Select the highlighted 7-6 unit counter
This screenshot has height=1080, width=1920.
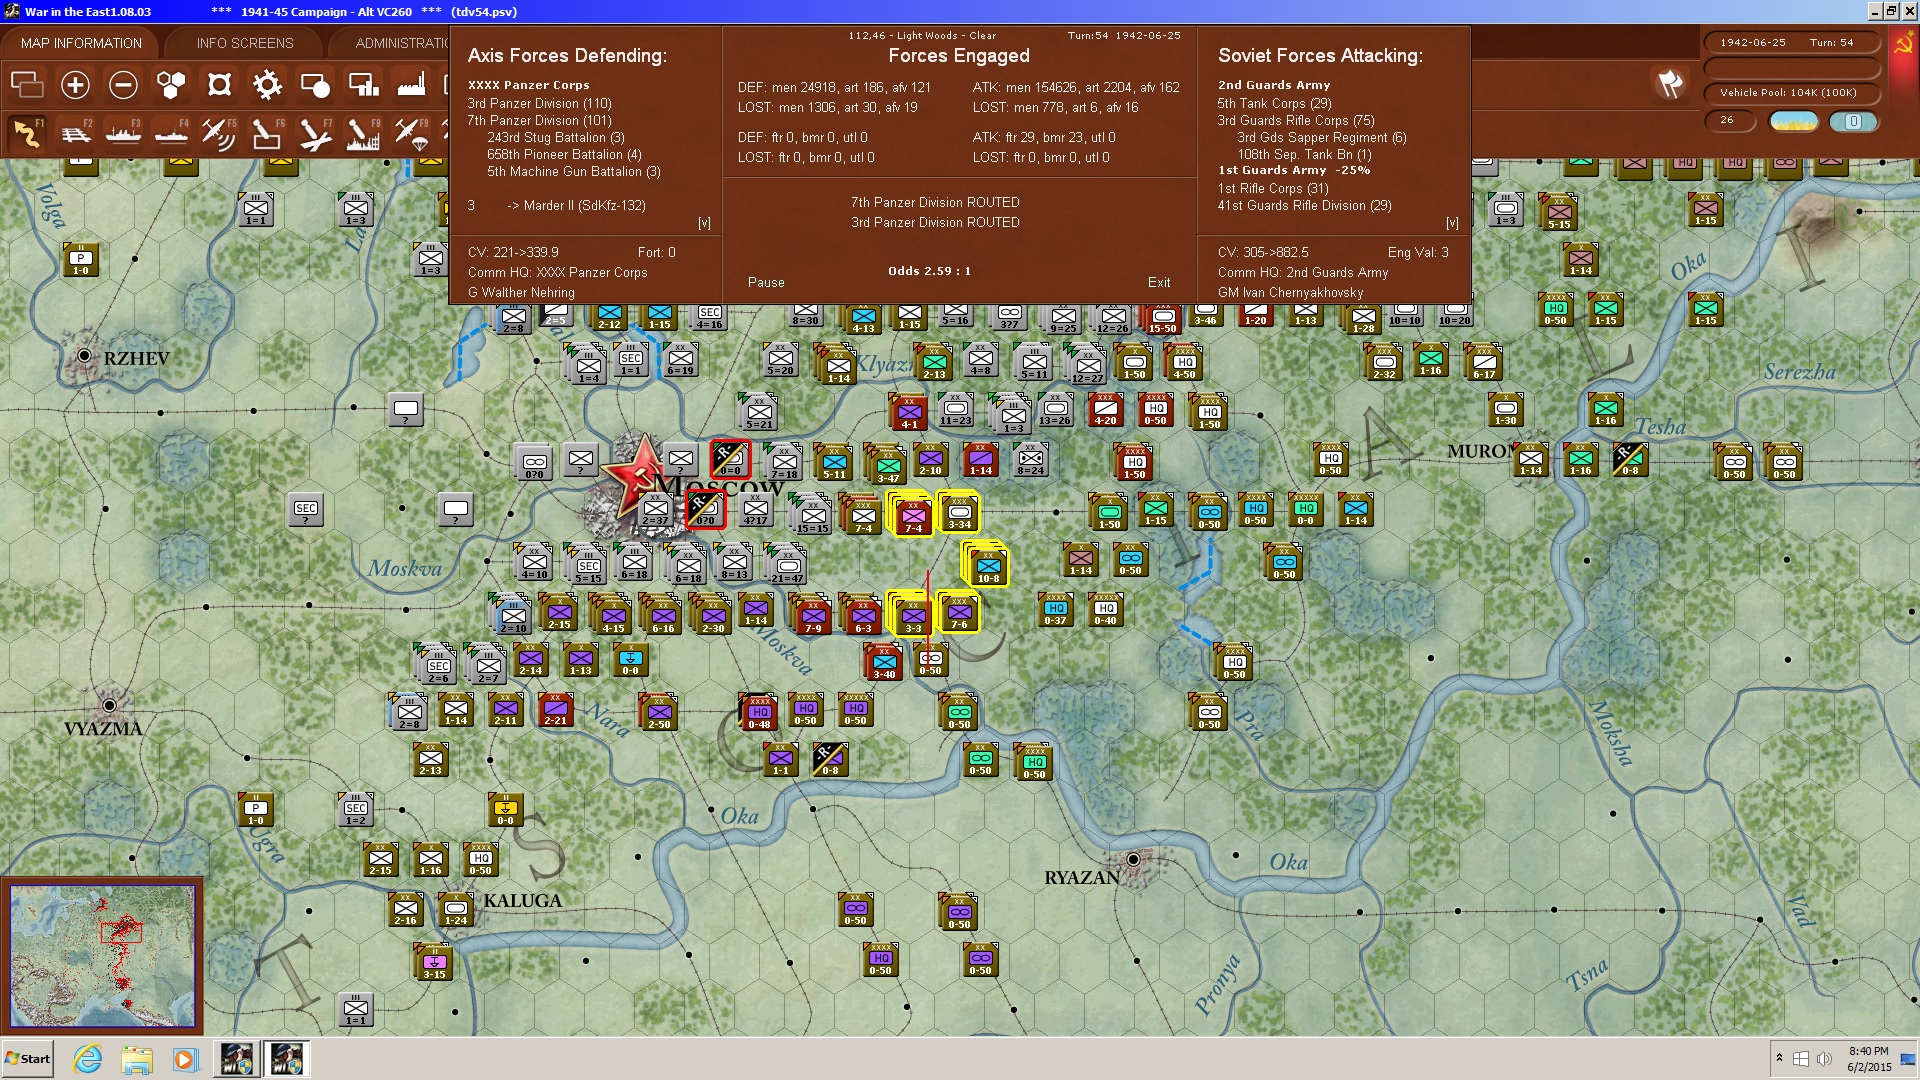coord(959,612)
